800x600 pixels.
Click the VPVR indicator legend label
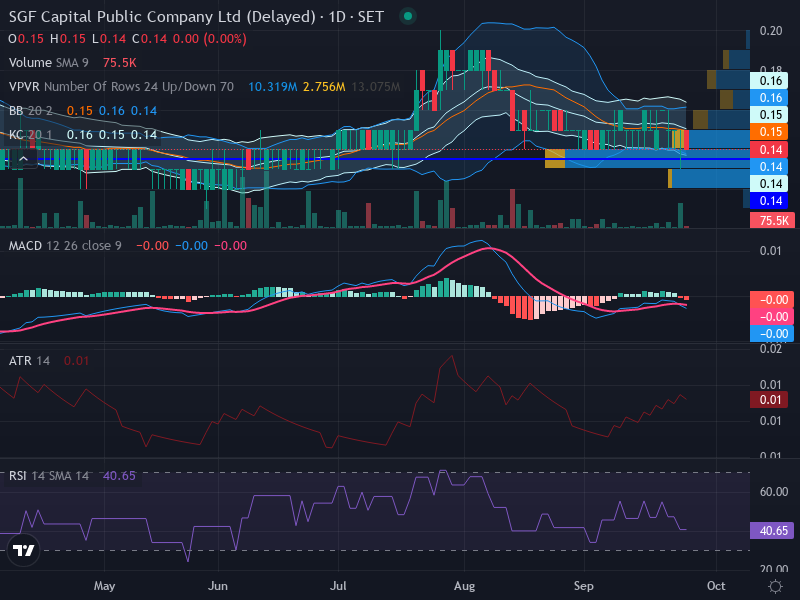(x=121, y=87)
